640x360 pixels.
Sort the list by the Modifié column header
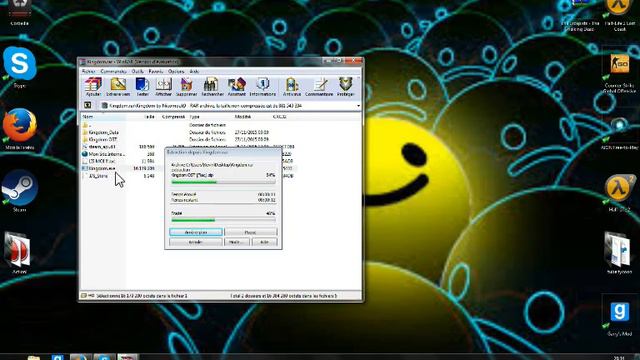click(x=251, y=117)
